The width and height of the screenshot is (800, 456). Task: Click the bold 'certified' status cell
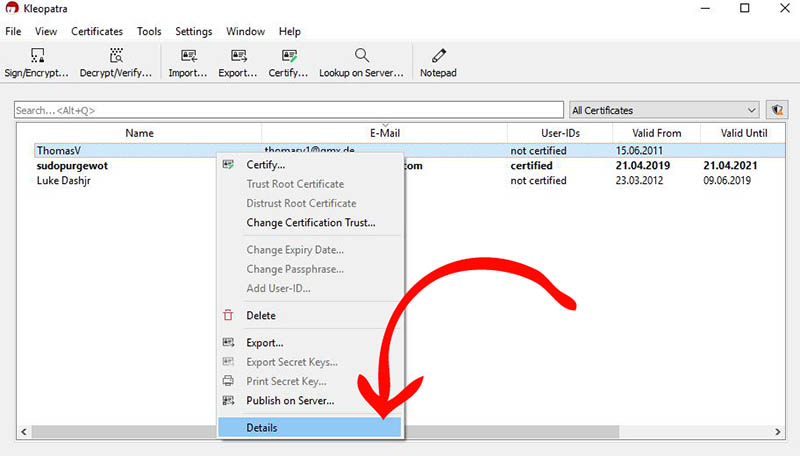click(531, 165)
